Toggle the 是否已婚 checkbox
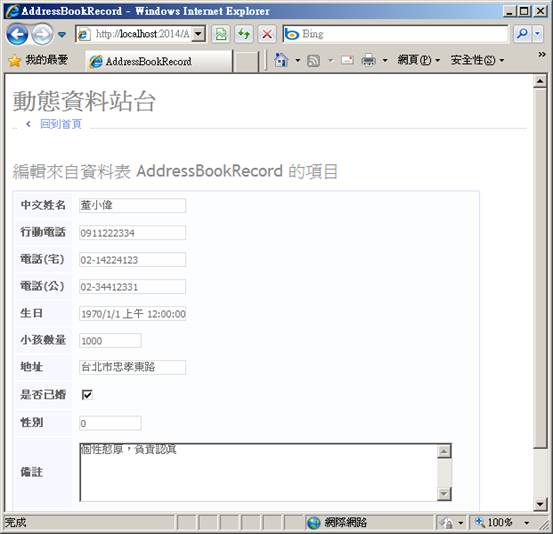The height and width of the screenshot is (534, 553). [87, 394]
